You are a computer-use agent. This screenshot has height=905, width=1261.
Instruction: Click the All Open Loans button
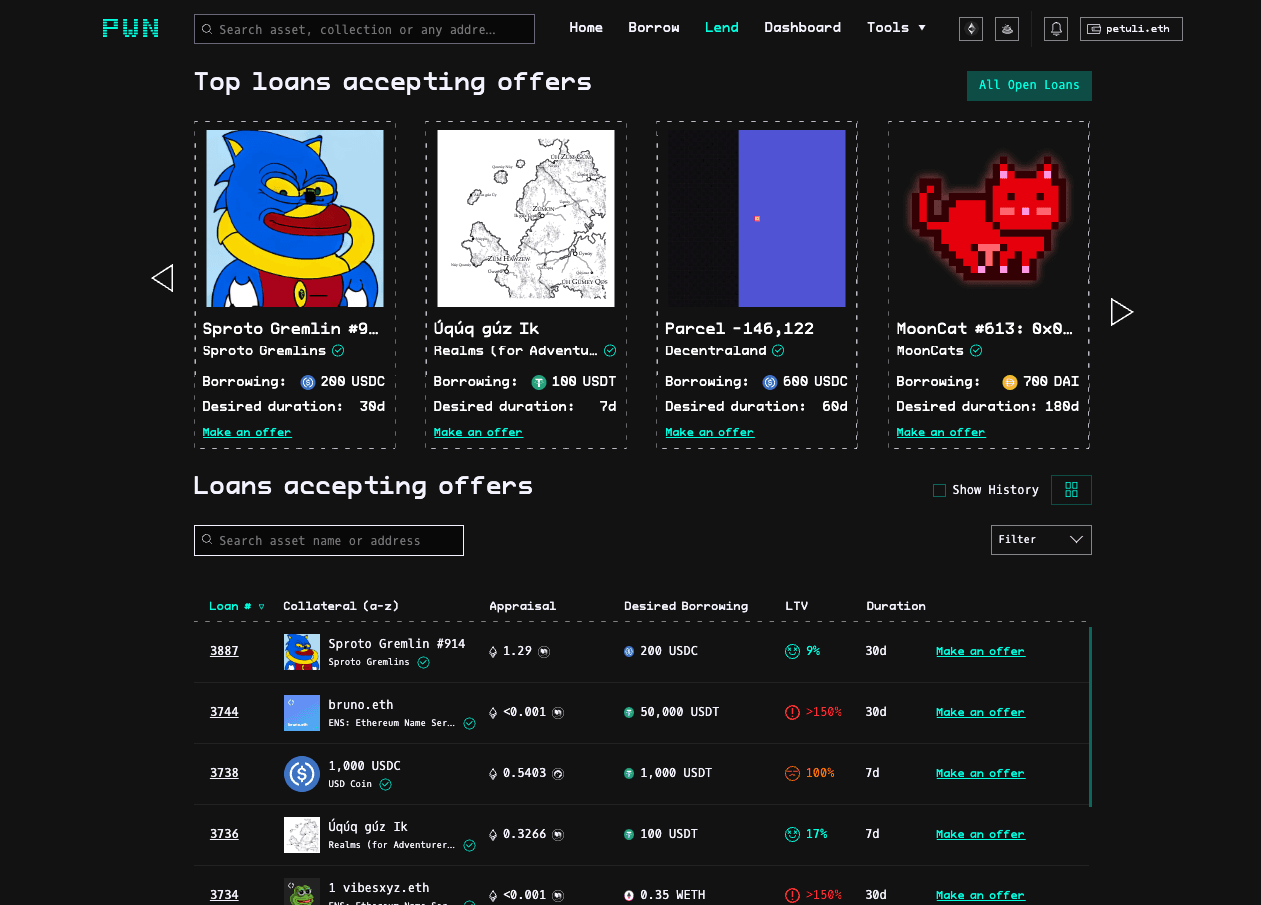(1029, 85)
